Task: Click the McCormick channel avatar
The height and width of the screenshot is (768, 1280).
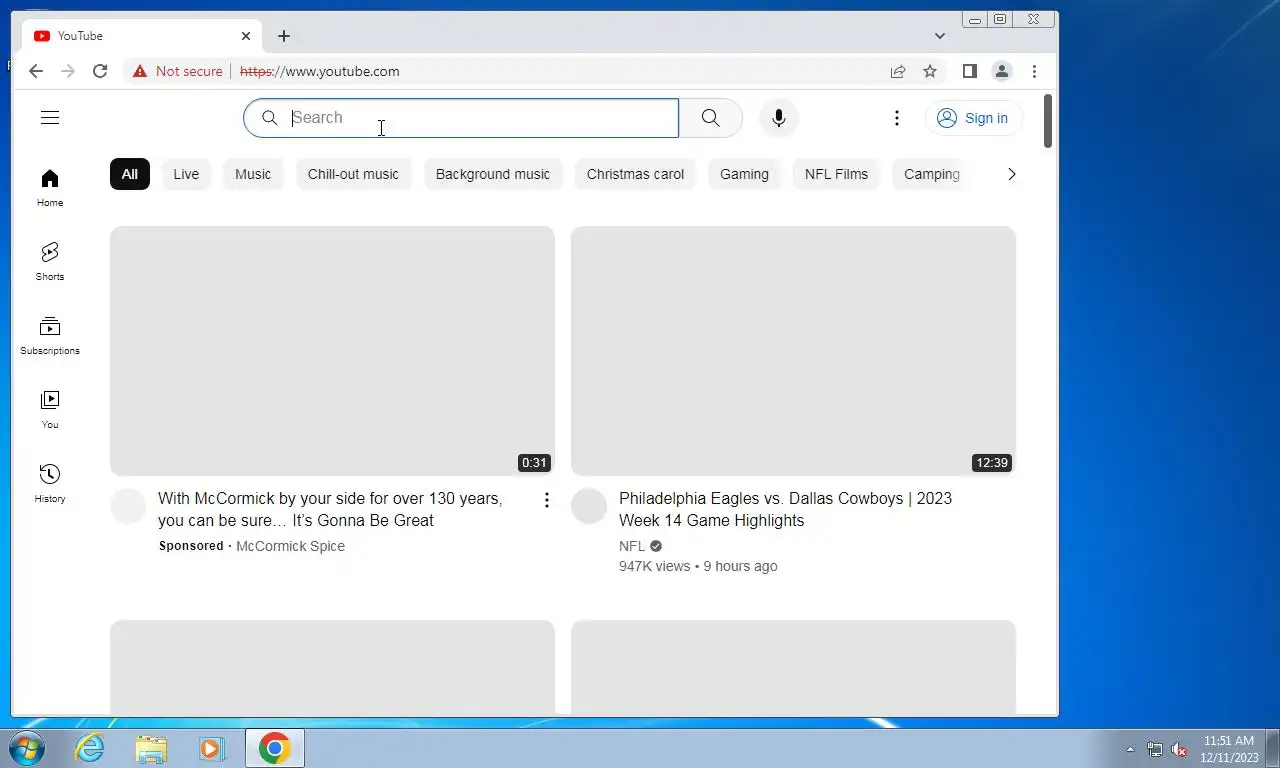Action: tap(128, 507)
